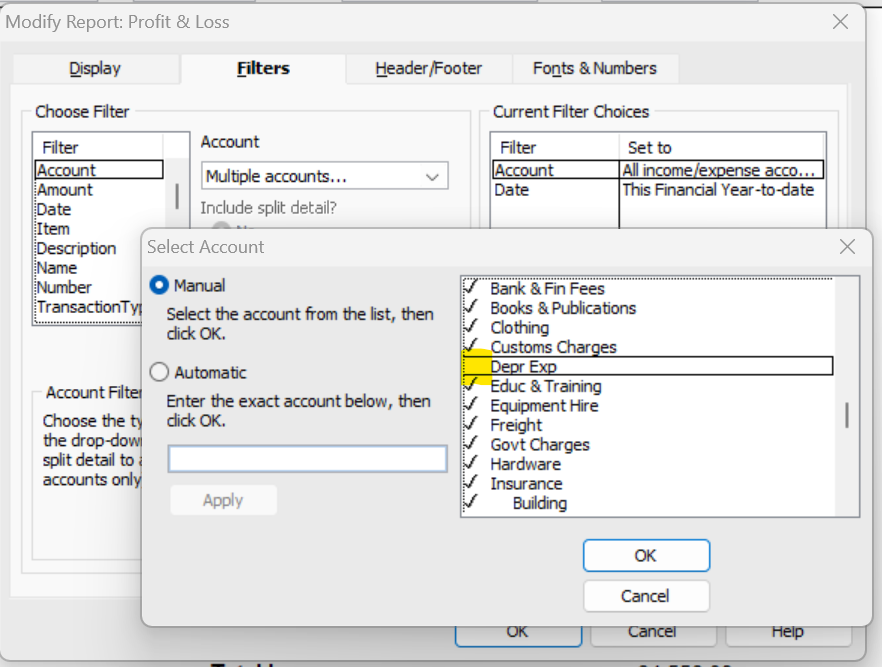The height and width of the screenshot is (667, 882).
Task: Click 'This Financial Year-to-date' value
Action: pos(718,190)
